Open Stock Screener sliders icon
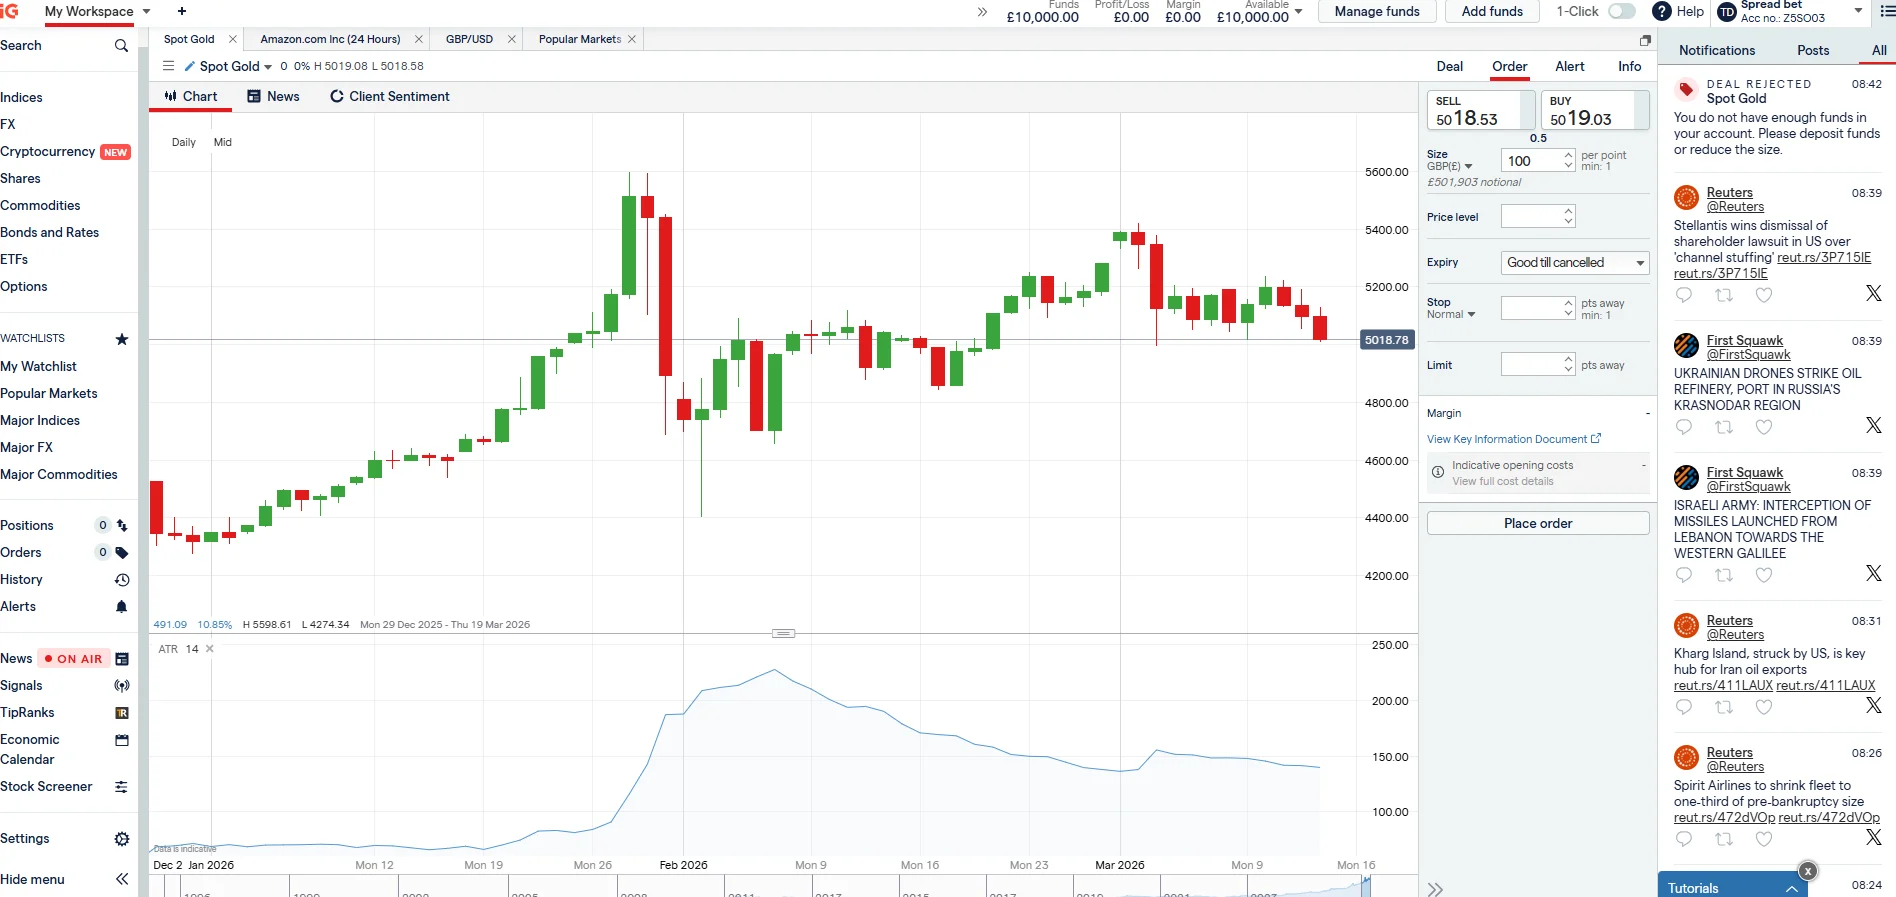The height and width of the screenshot is (897, 1896). pyautogui.click(x=122, y=787)
